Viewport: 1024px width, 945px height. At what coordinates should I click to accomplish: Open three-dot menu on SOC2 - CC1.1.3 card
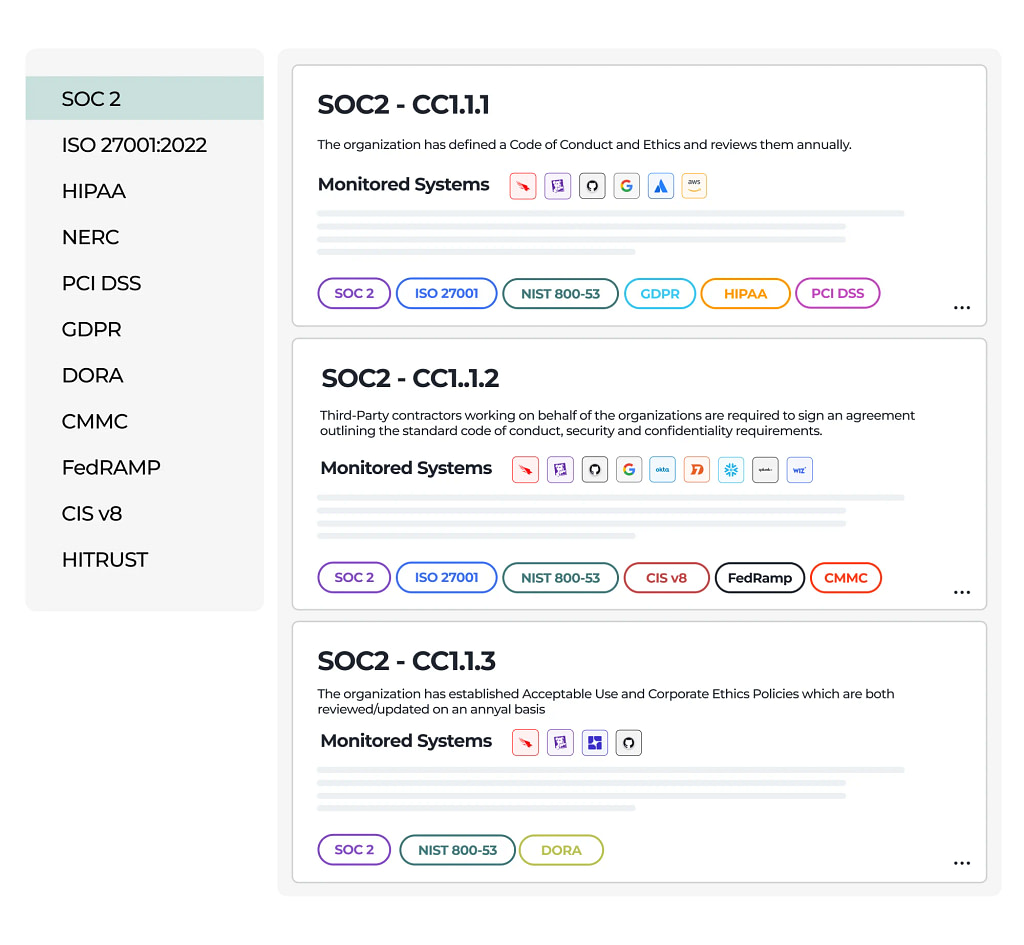pyautogui.click(x=962, y=863)
